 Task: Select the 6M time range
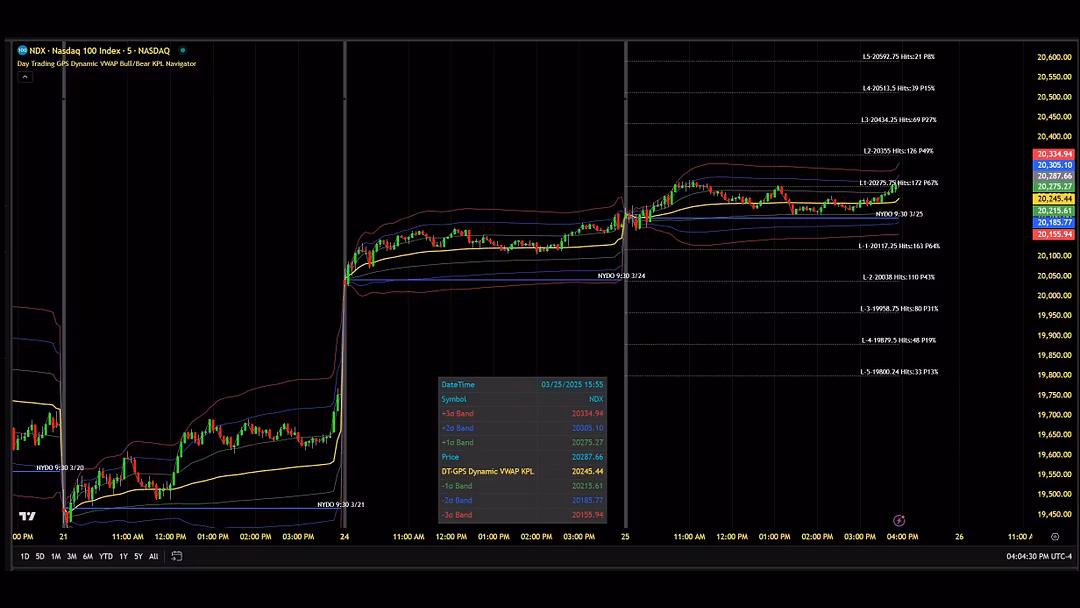[x=87, y=556]
